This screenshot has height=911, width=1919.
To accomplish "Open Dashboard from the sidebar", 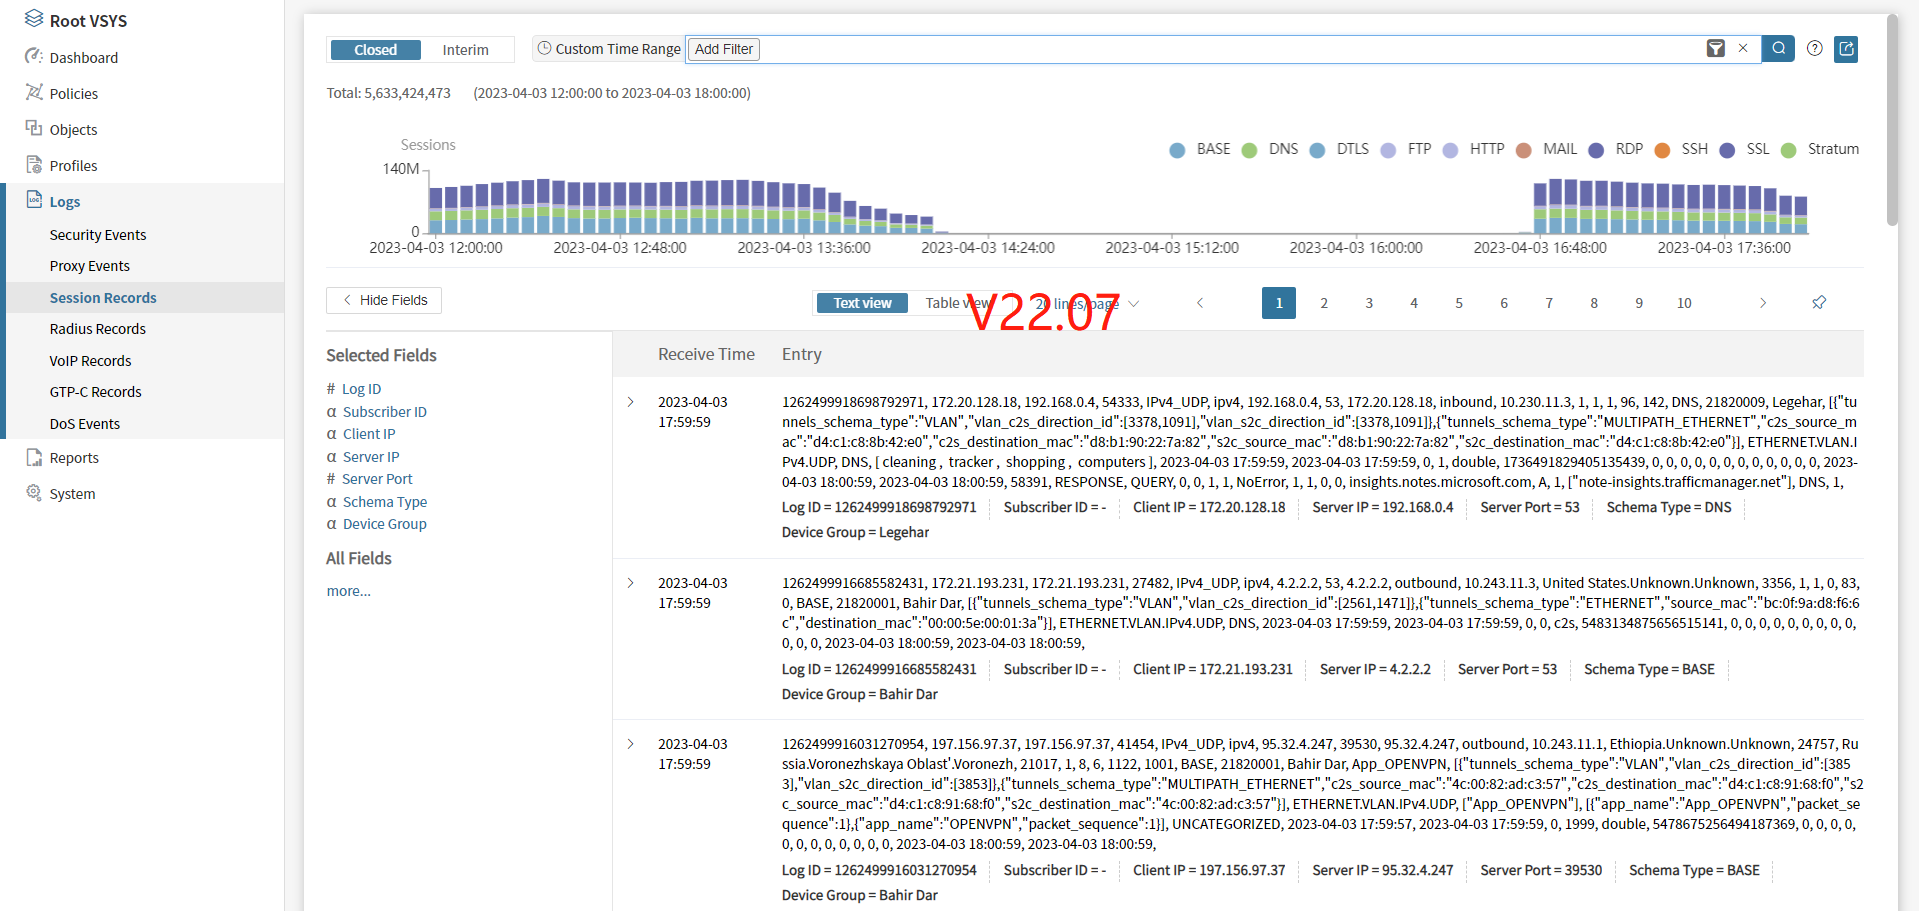I will pyautogui.click(x=84, y=58).
